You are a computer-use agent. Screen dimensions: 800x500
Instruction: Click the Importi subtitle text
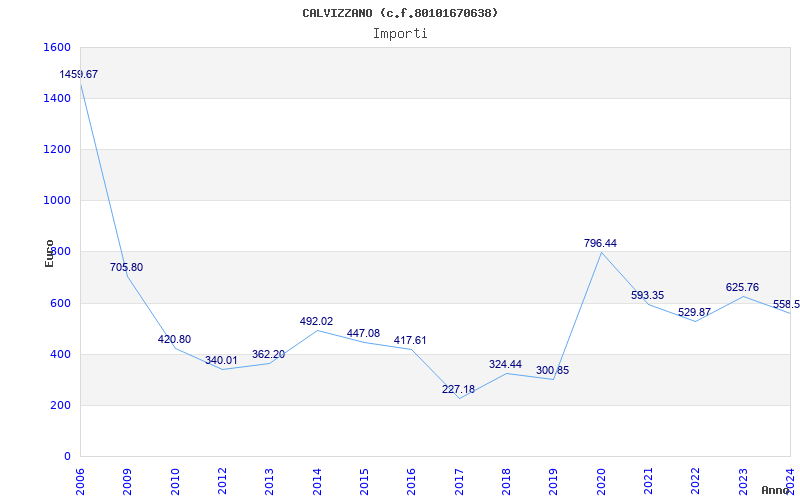(x=400, y=33)
